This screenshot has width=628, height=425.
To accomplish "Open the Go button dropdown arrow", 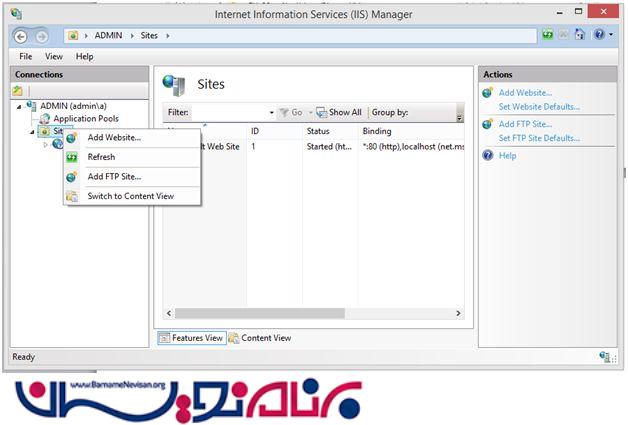I will pos(310,113).
